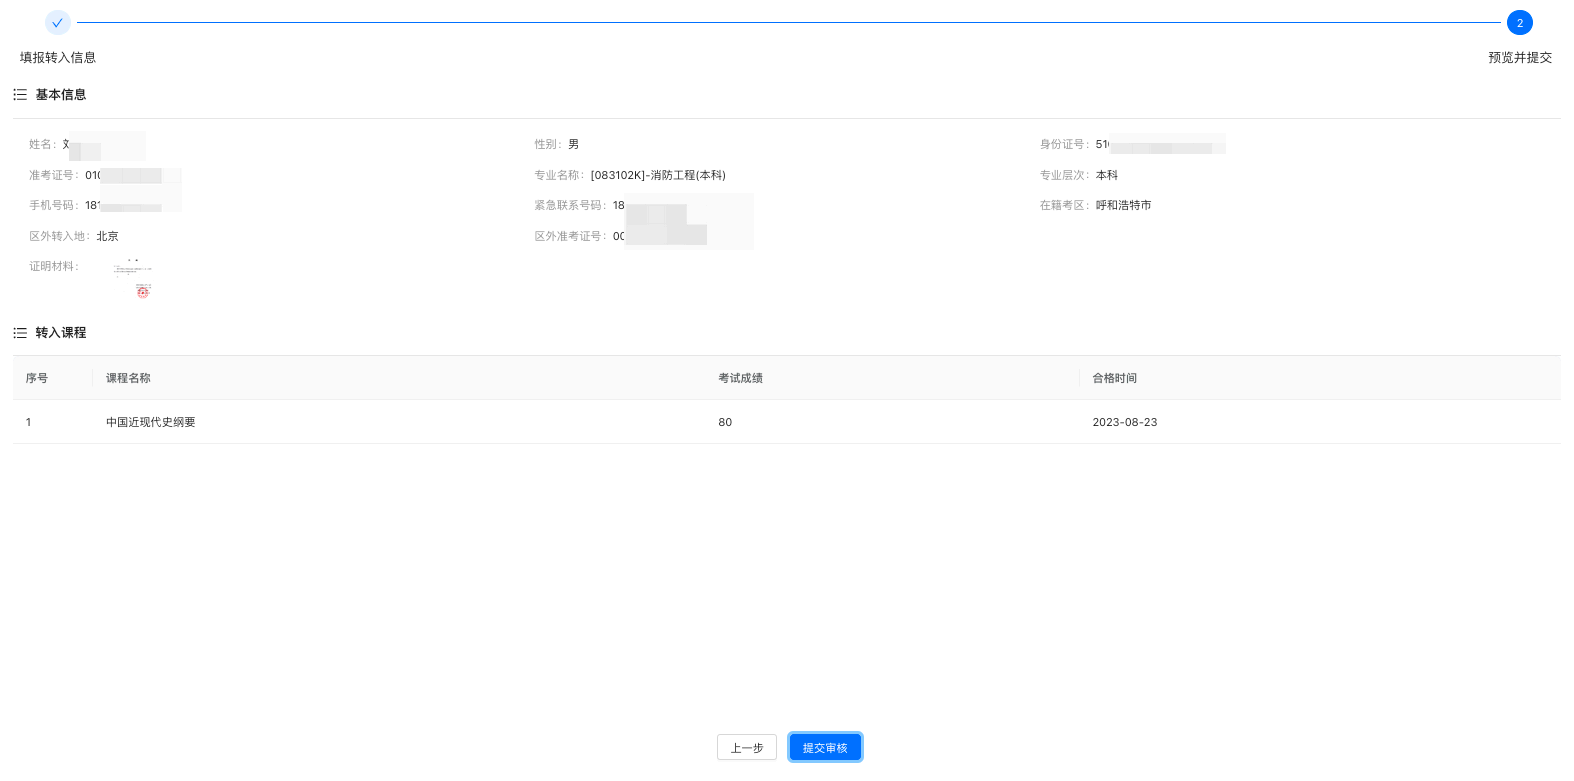
Task: Select the 填报转入信息 step label
Action: click(58, 58)
